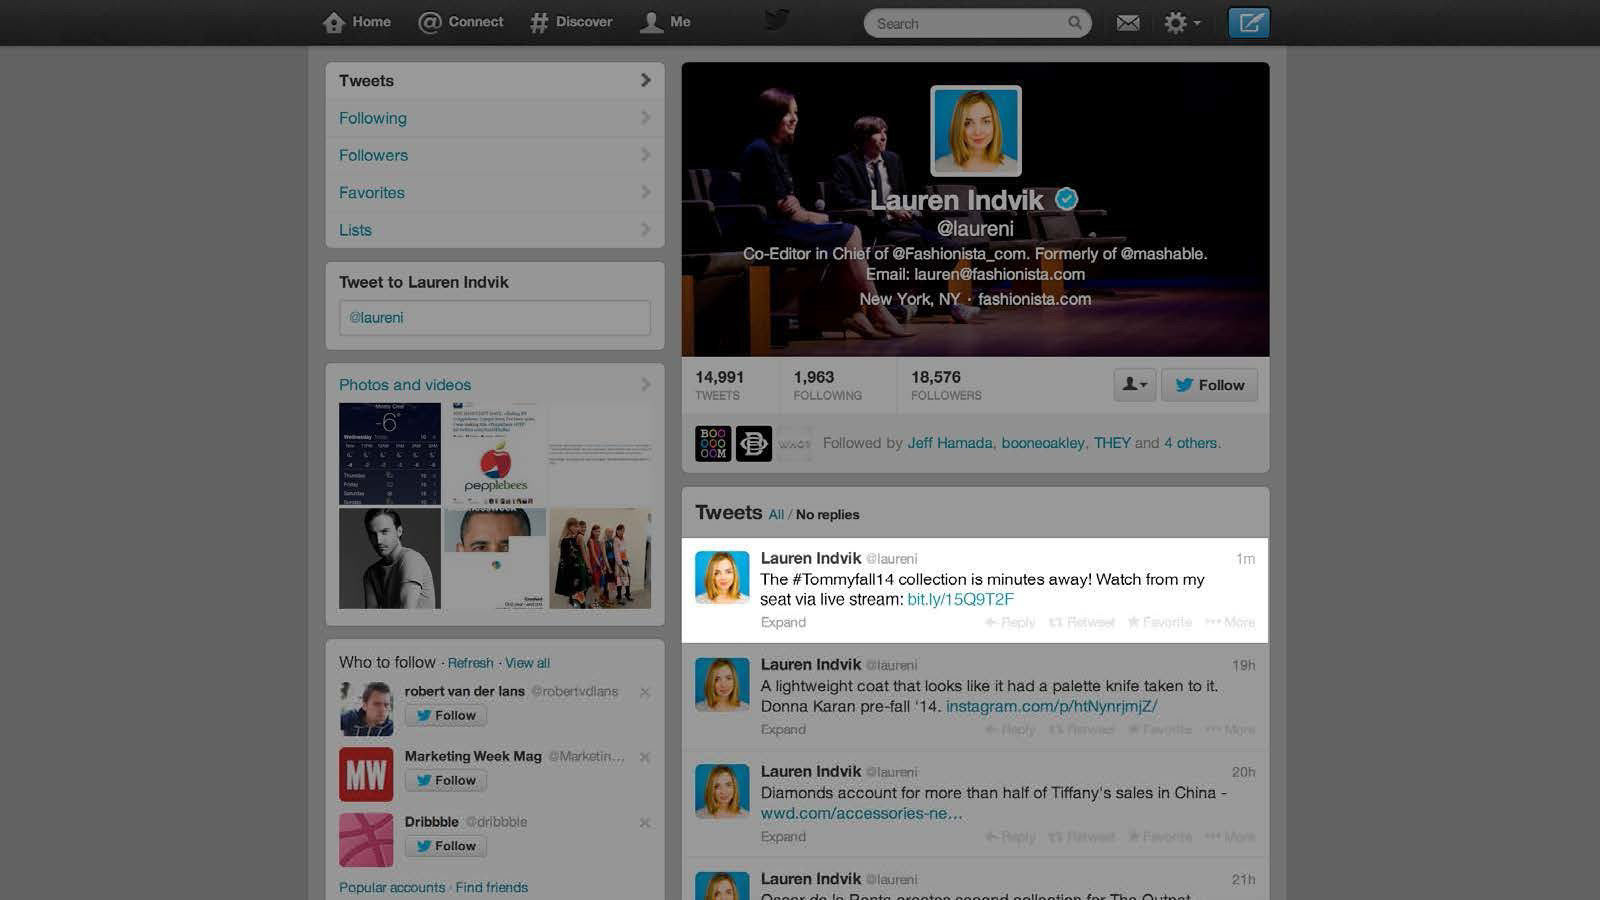The height and width of the screenshot is (900, 1600).
Task: Reply to the Tiffany's diamonds tweet
Action: [1010, 836]
